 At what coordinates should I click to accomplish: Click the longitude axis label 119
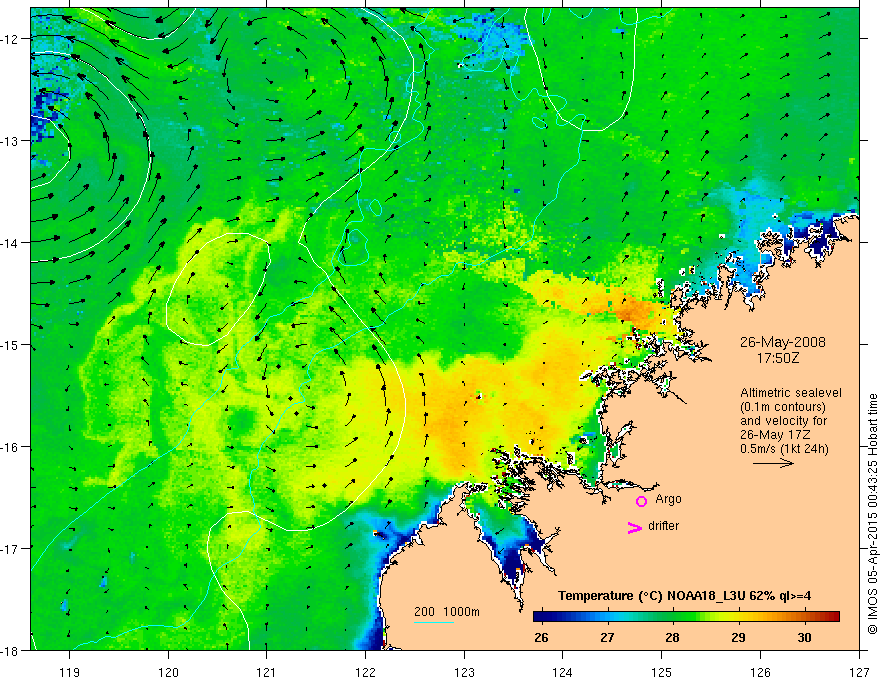click(x=70, y=672)
